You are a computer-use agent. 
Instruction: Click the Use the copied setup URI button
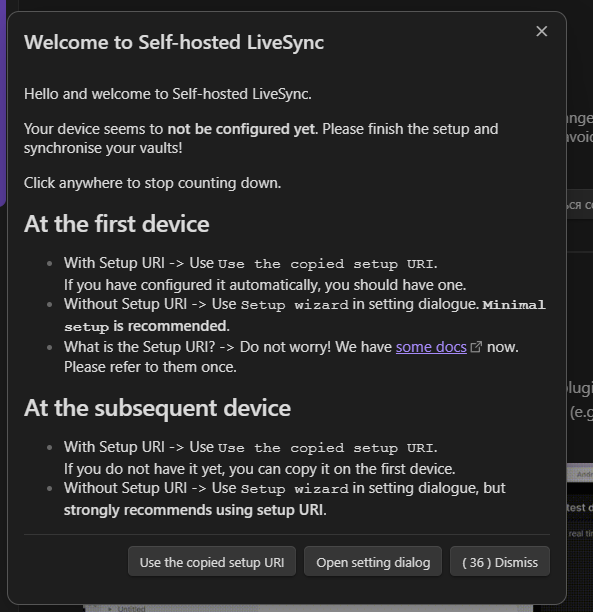(x=212, y=562)
